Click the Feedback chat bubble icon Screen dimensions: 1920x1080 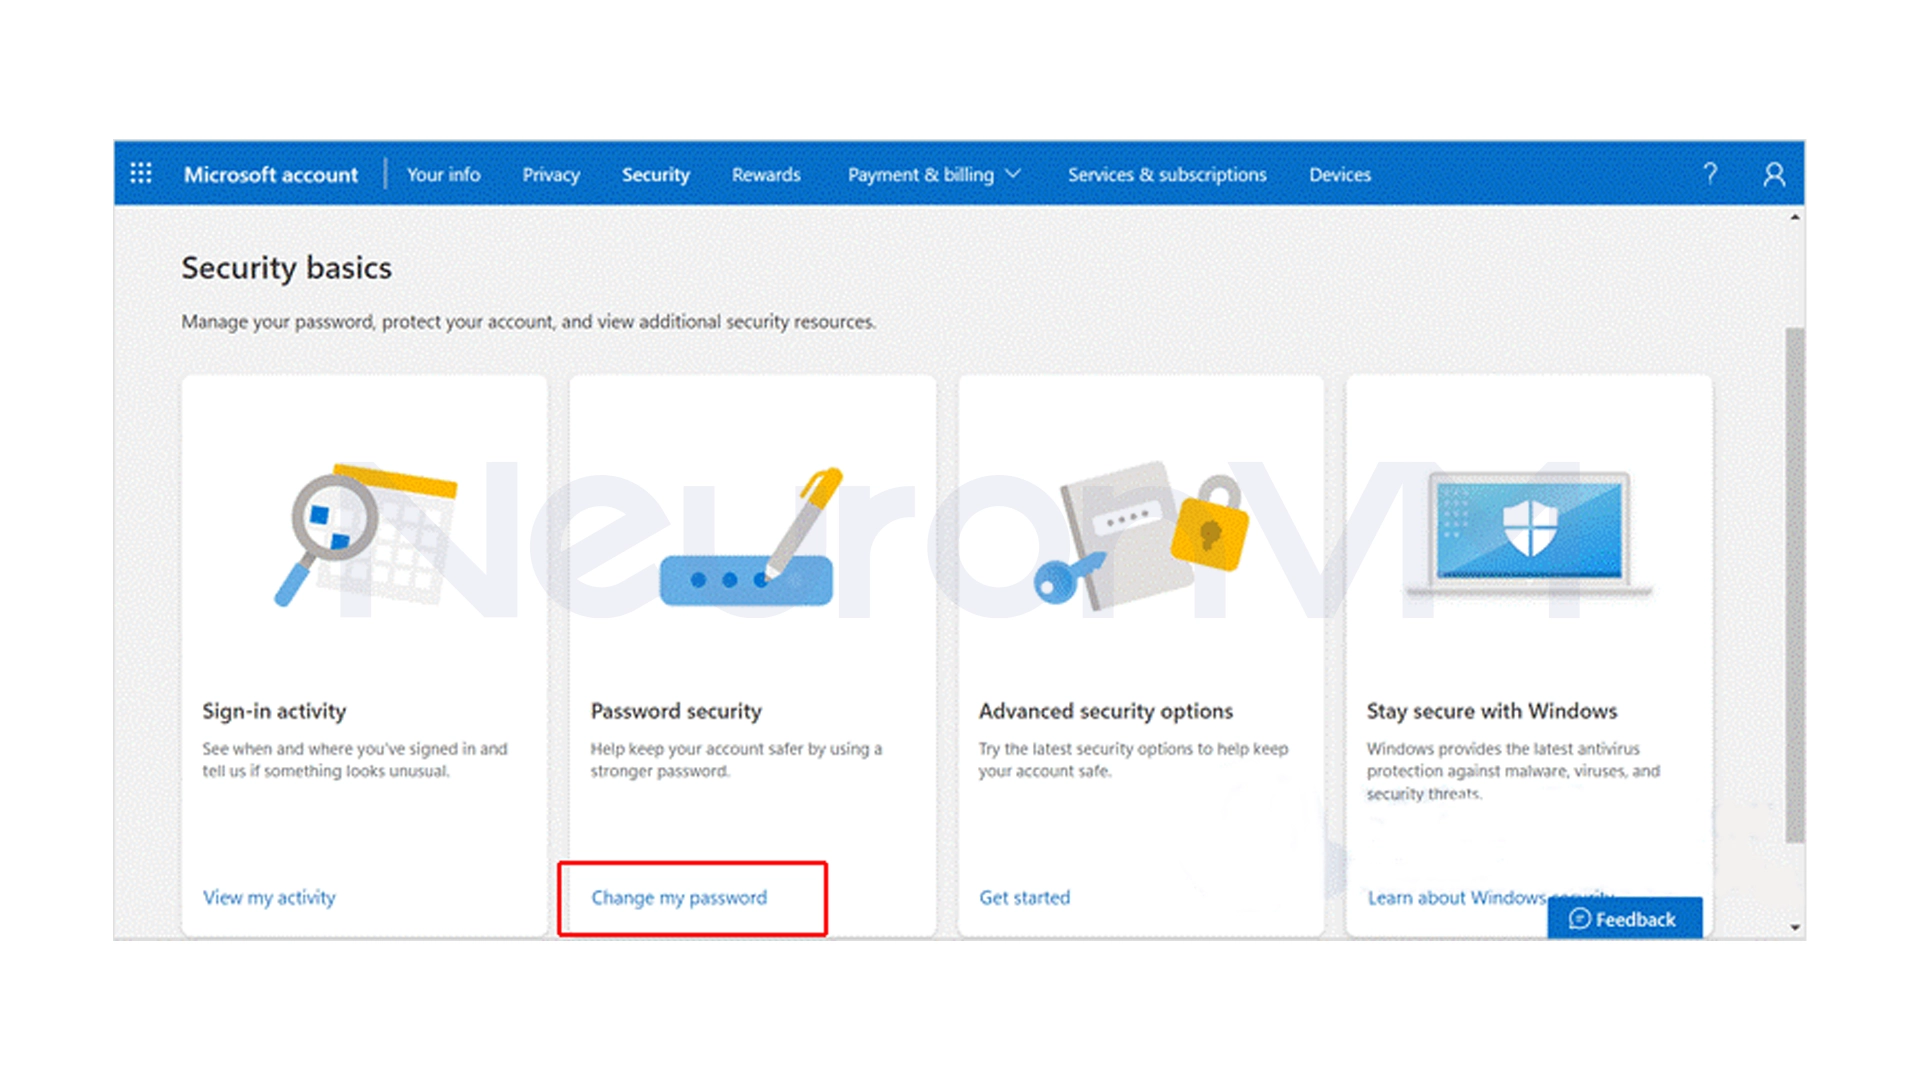tap(1580, 919)
